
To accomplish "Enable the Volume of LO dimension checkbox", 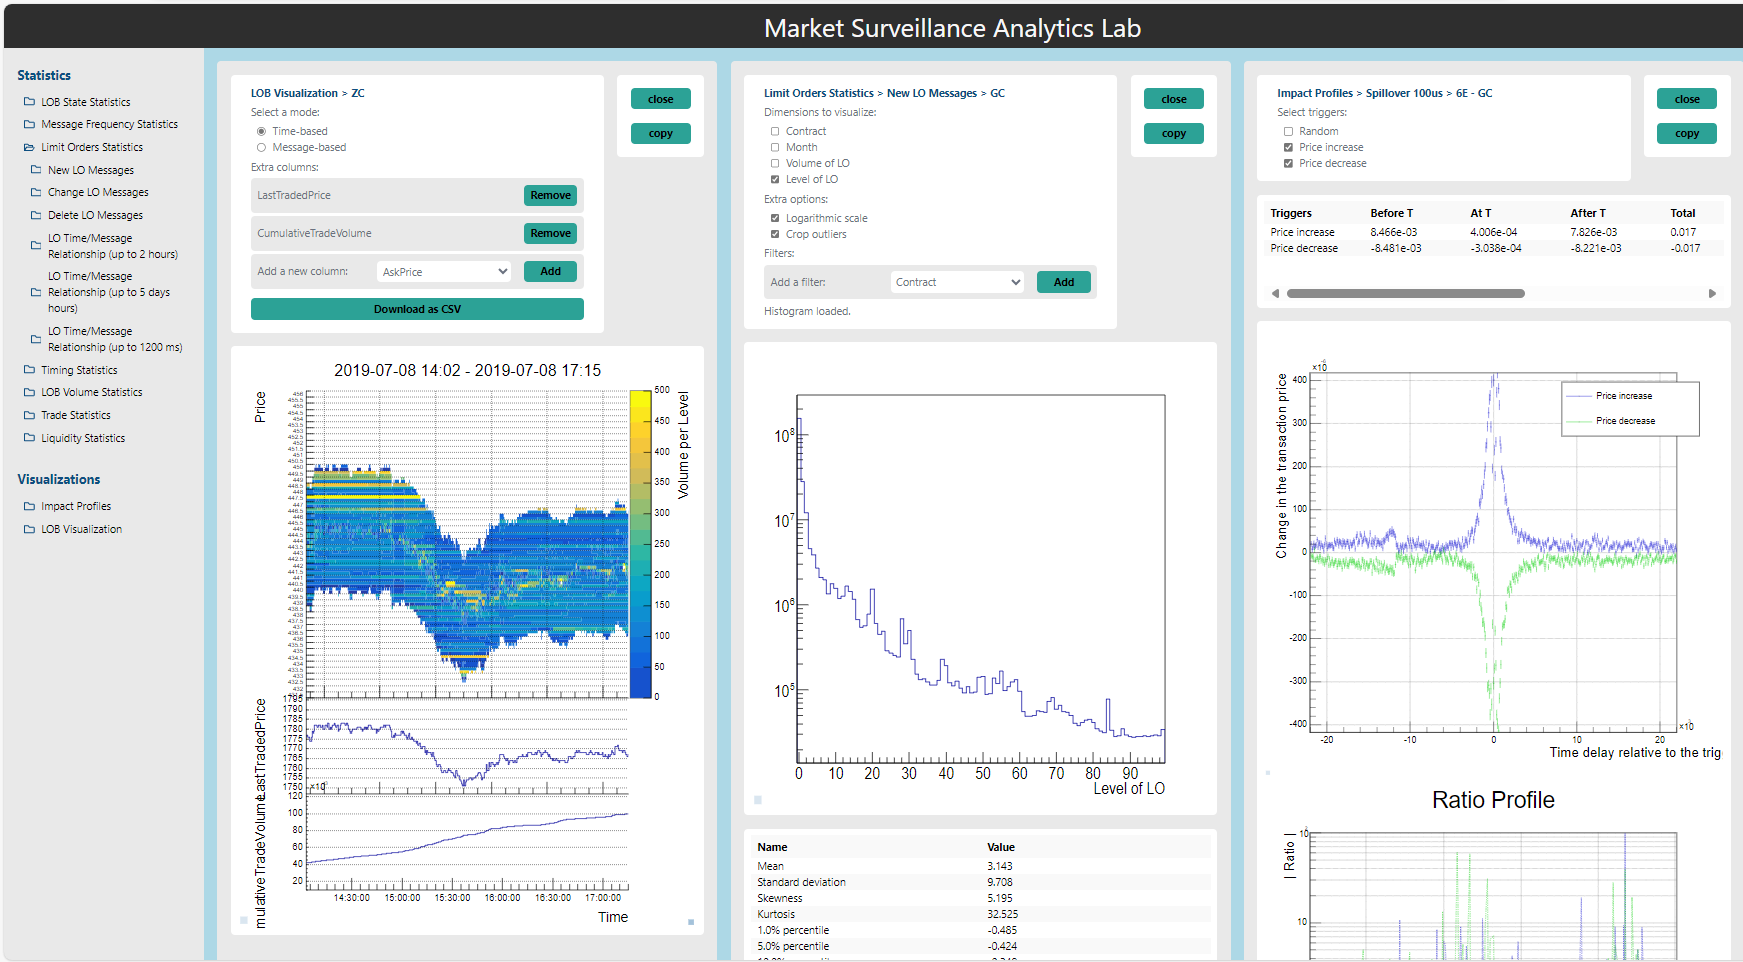I will 775,164.
